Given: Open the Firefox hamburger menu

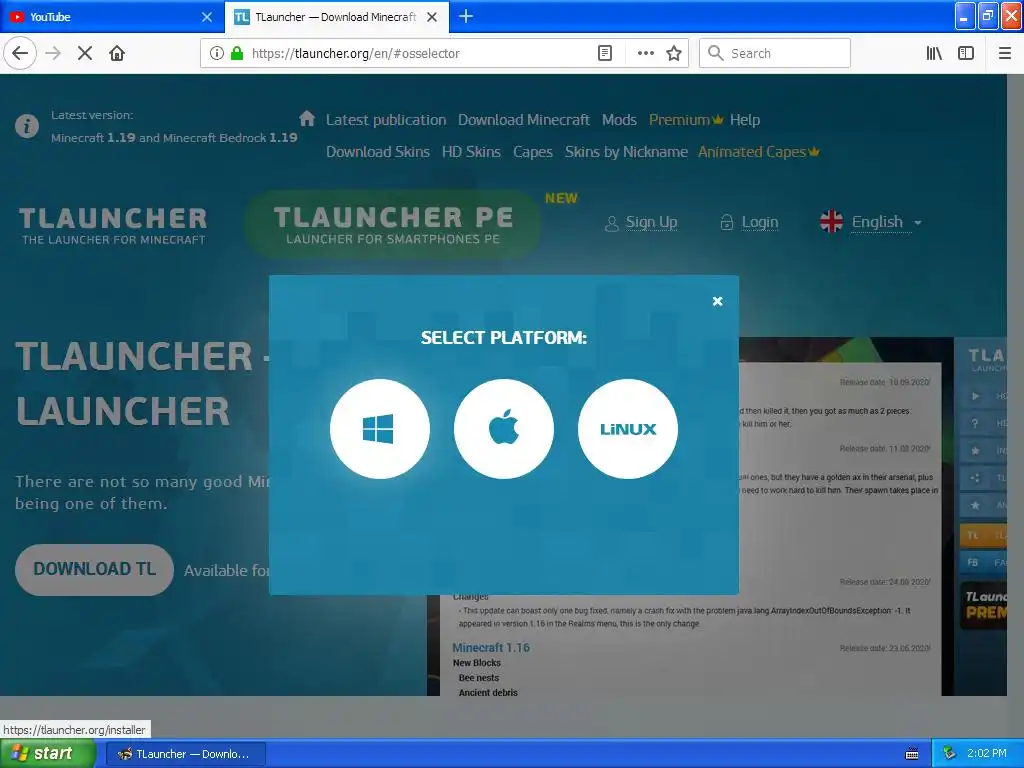Looking at the screenshot, I should [1005, 53].
